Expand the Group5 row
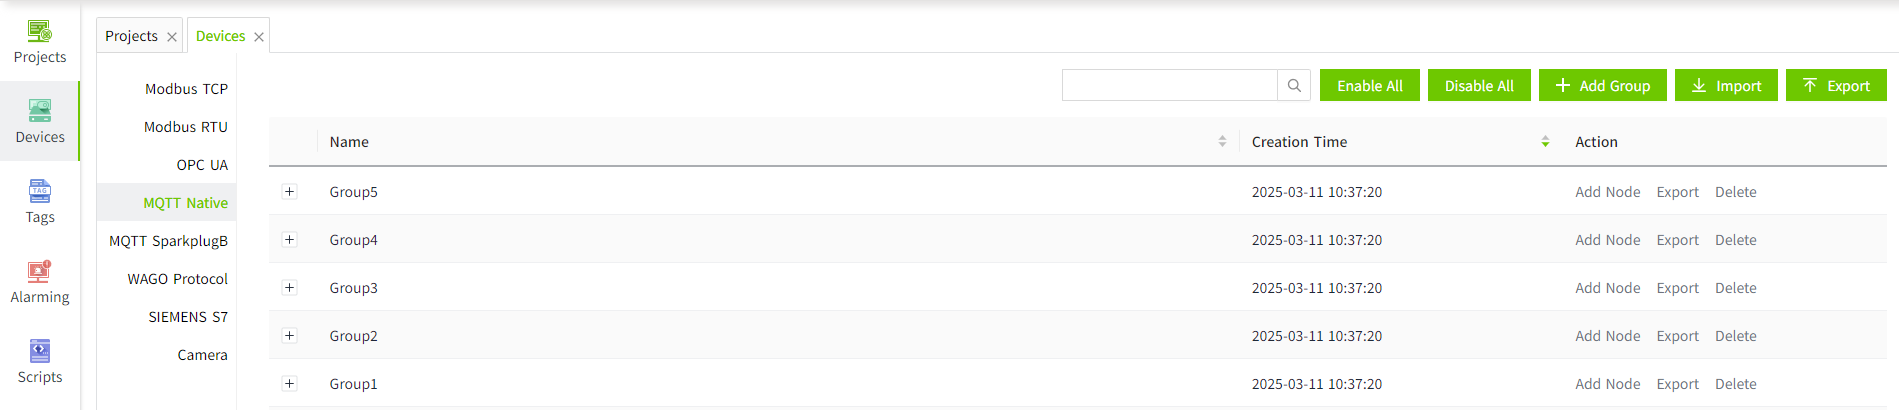1899x410 pixels. pos(290,192)
